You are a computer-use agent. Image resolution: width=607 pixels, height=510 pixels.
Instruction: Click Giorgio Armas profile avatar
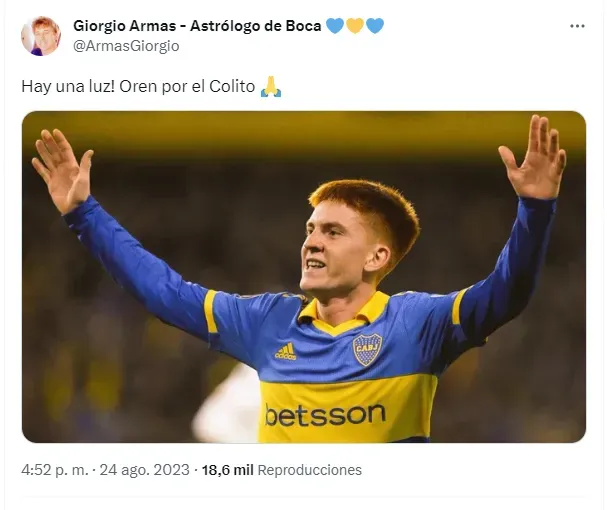click(41, 36)
